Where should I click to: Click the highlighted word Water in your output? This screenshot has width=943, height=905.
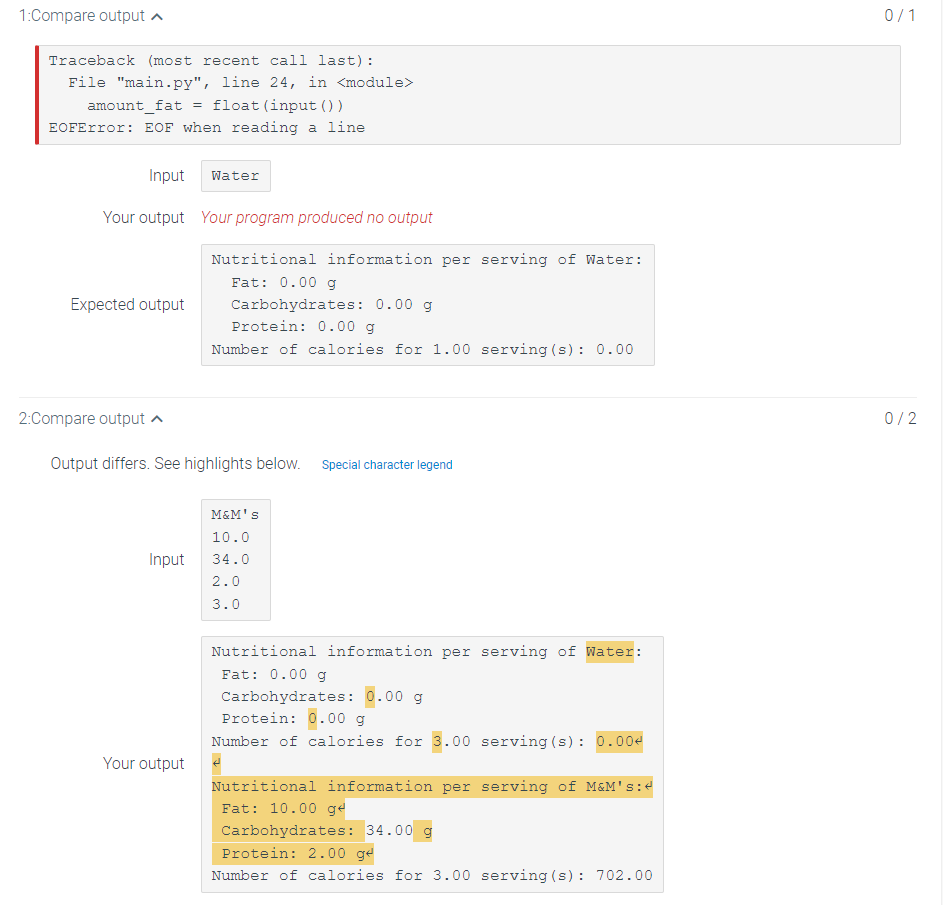point(609,651)
